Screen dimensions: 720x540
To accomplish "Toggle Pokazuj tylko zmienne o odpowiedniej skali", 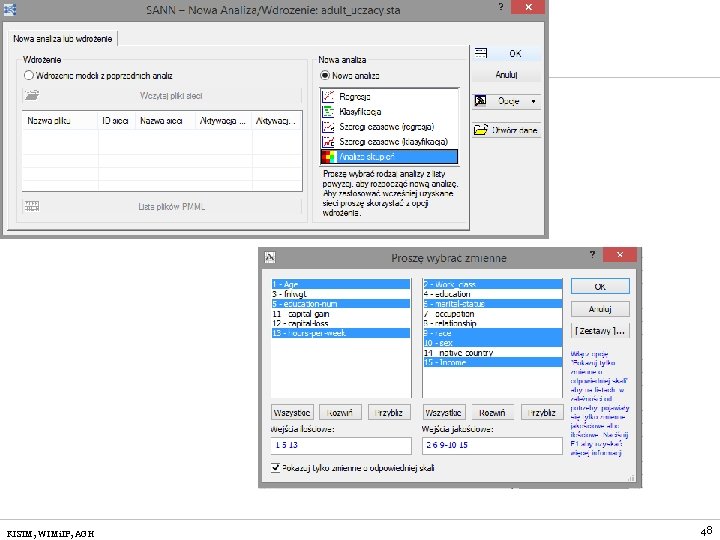I will (275, 468).
